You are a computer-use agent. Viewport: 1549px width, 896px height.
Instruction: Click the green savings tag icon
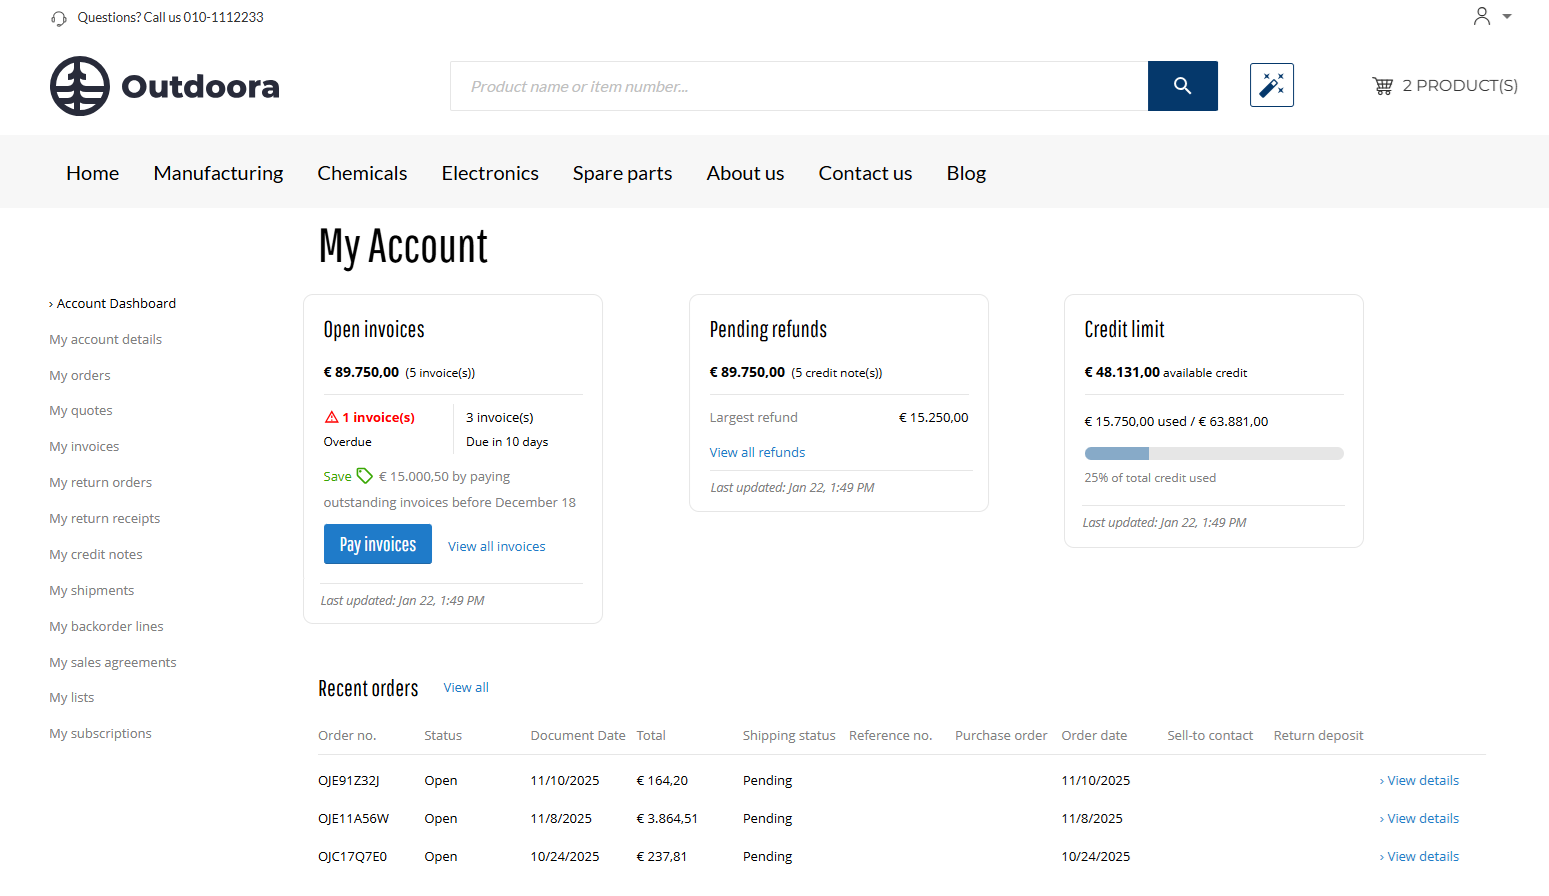365,476
